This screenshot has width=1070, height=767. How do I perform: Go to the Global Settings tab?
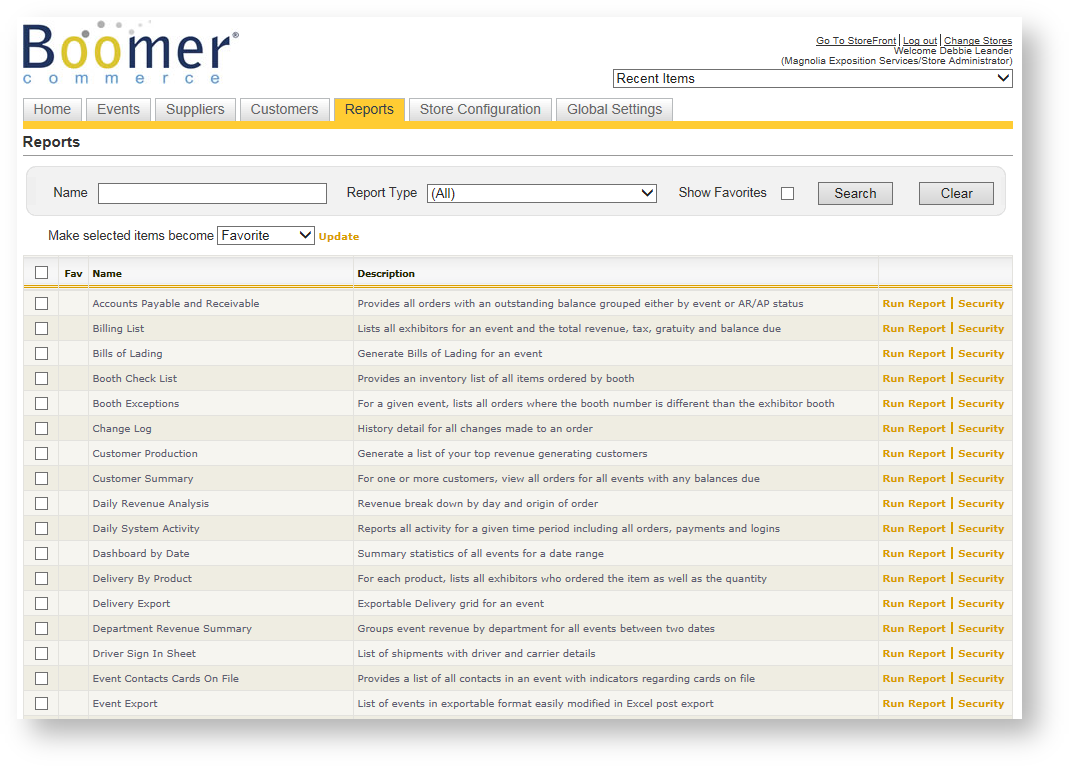[x=614, y=110]
